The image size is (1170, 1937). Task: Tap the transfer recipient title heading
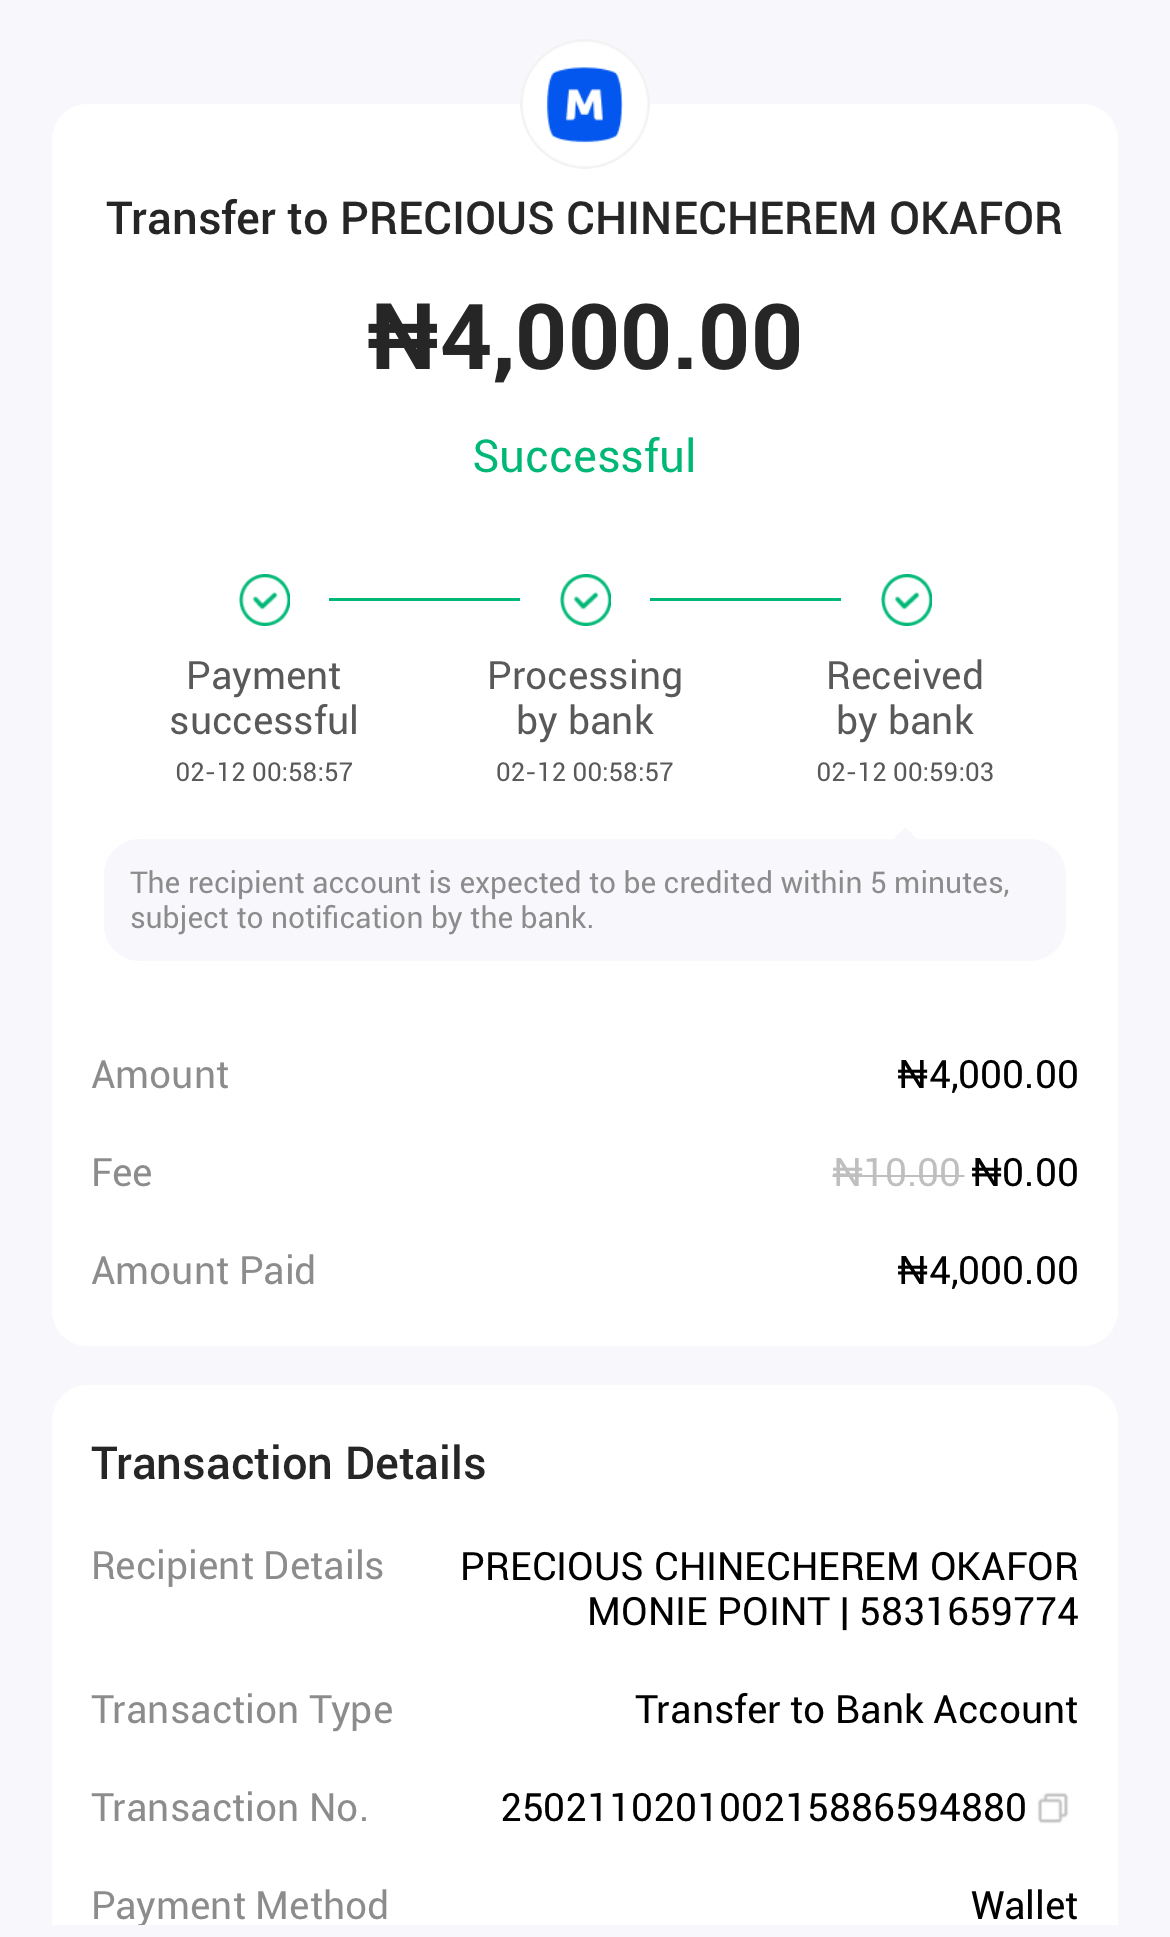[x=585, y=219]
